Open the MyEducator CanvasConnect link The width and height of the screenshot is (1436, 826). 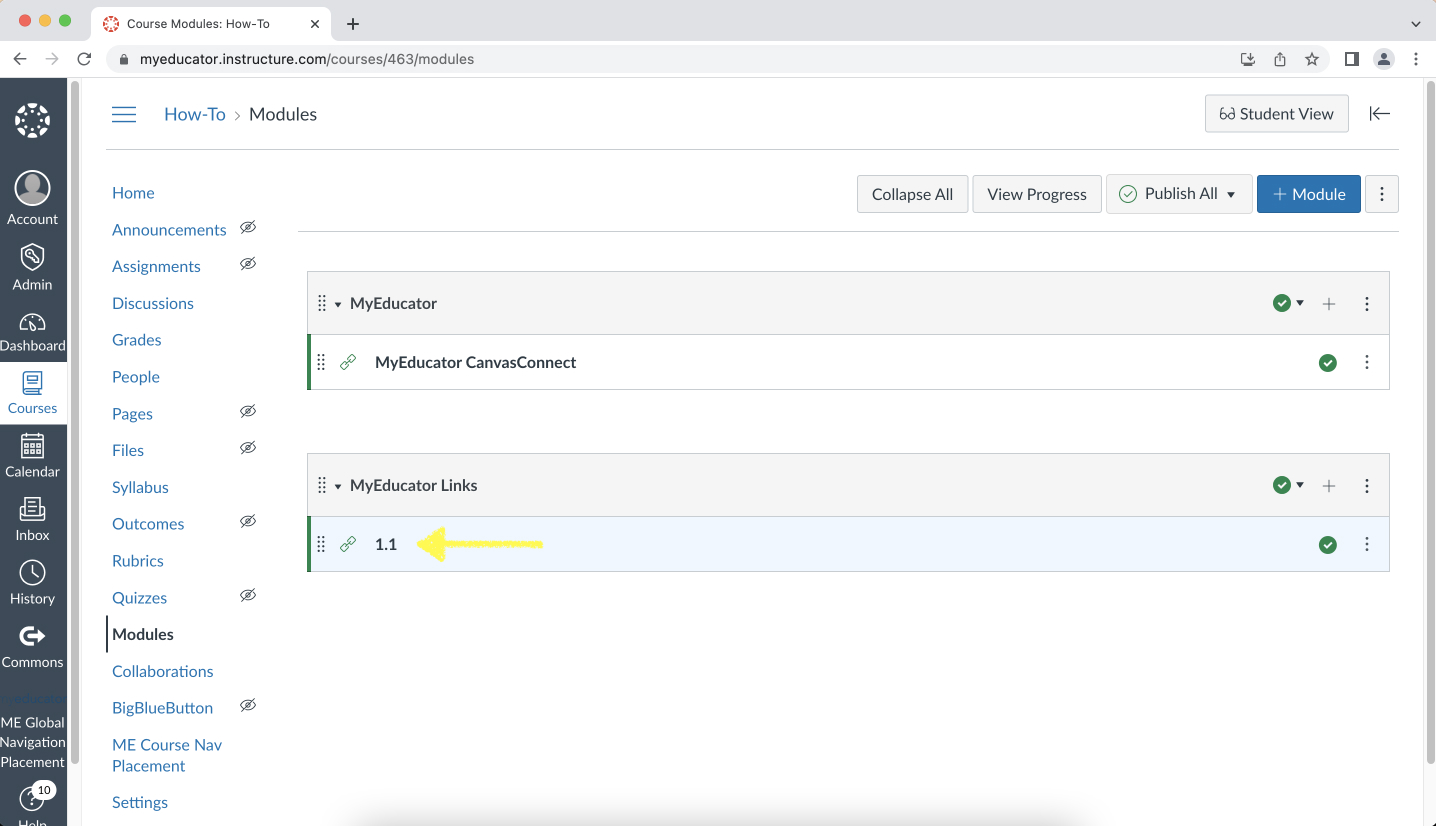(475, 362)
